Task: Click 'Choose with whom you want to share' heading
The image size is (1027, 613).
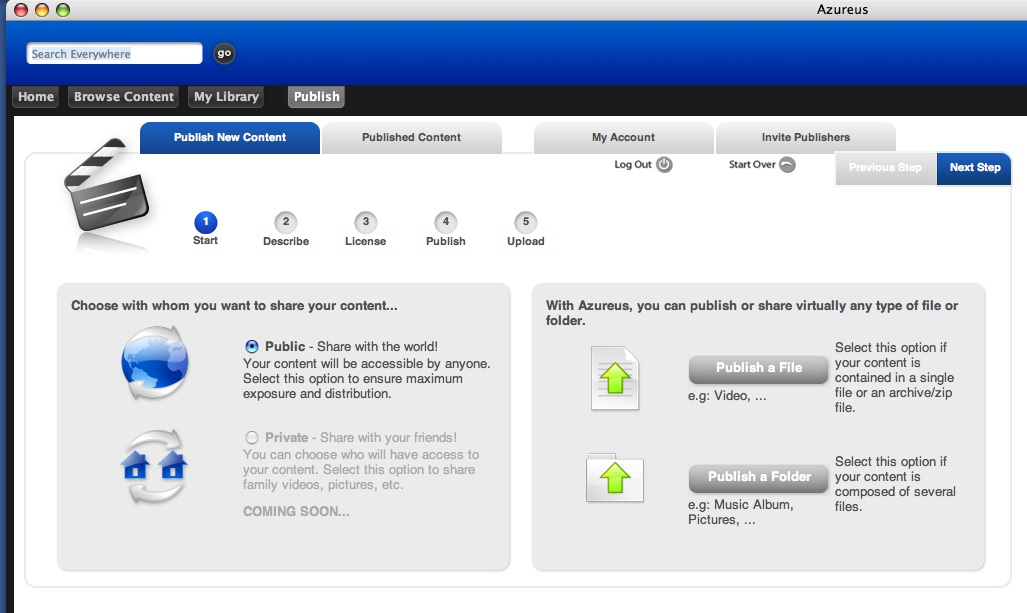Action: point(234,306)
